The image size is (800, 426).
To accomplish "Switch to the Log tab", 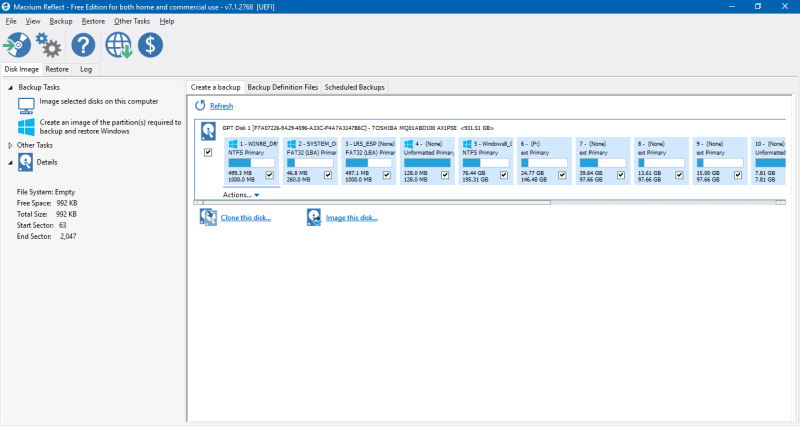I will [x=86, y=69].
